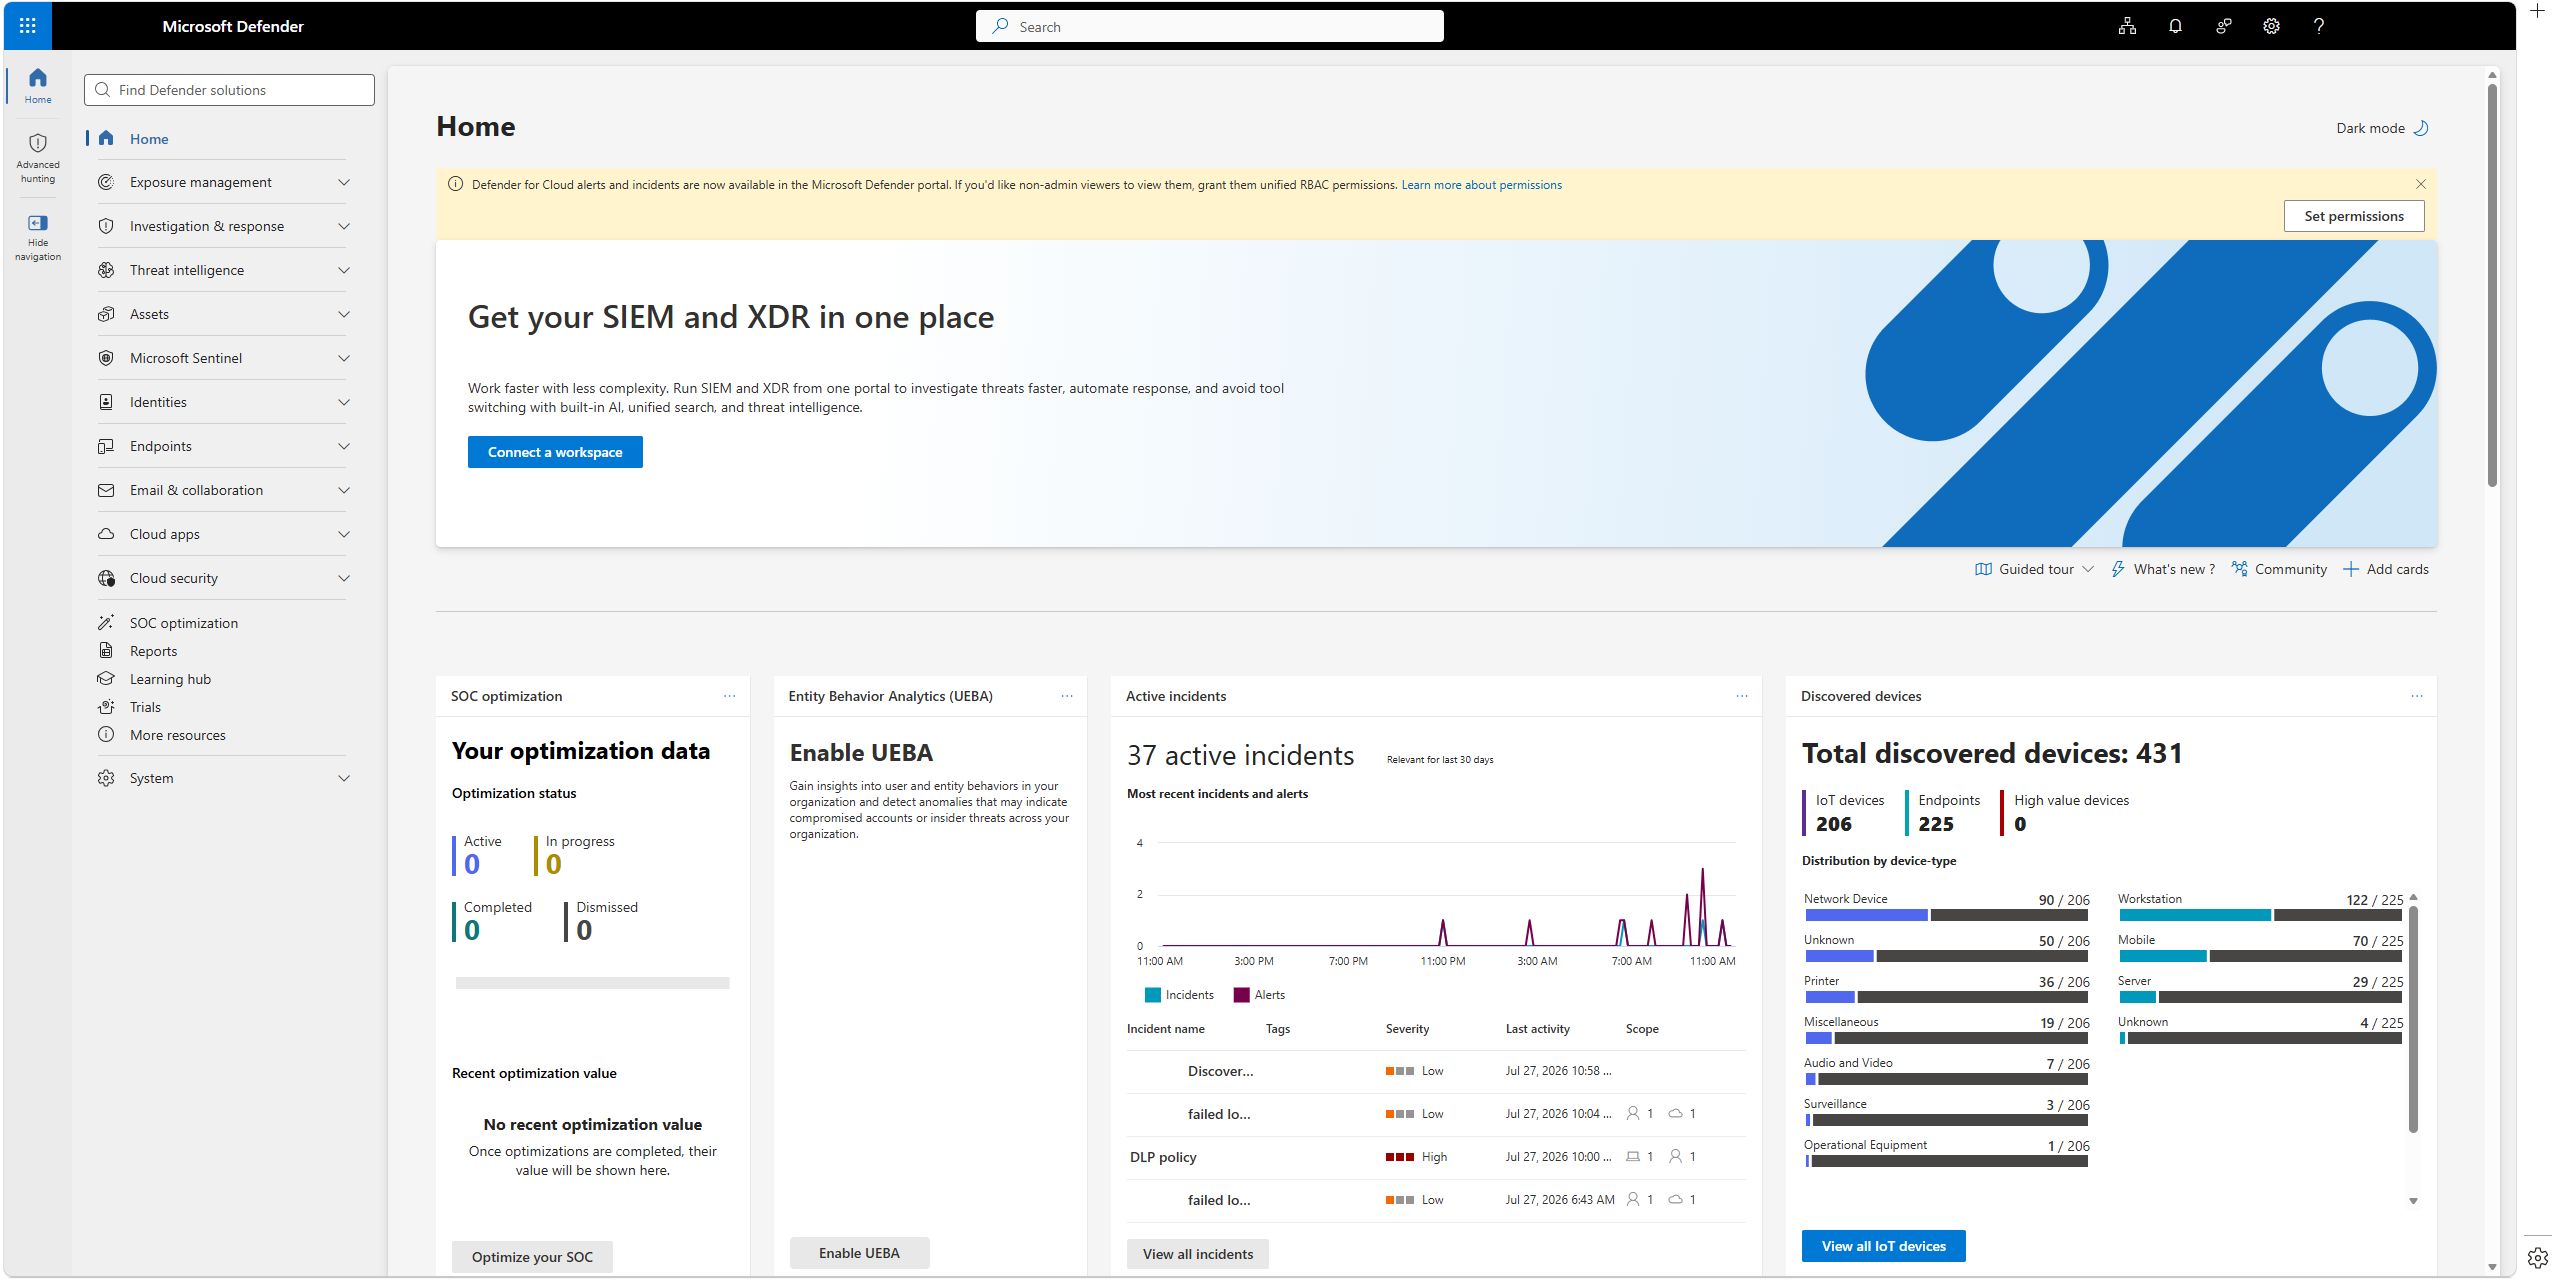Click Connect a workspace button
2559x1281 pixels.
click(x=555, y=452)
